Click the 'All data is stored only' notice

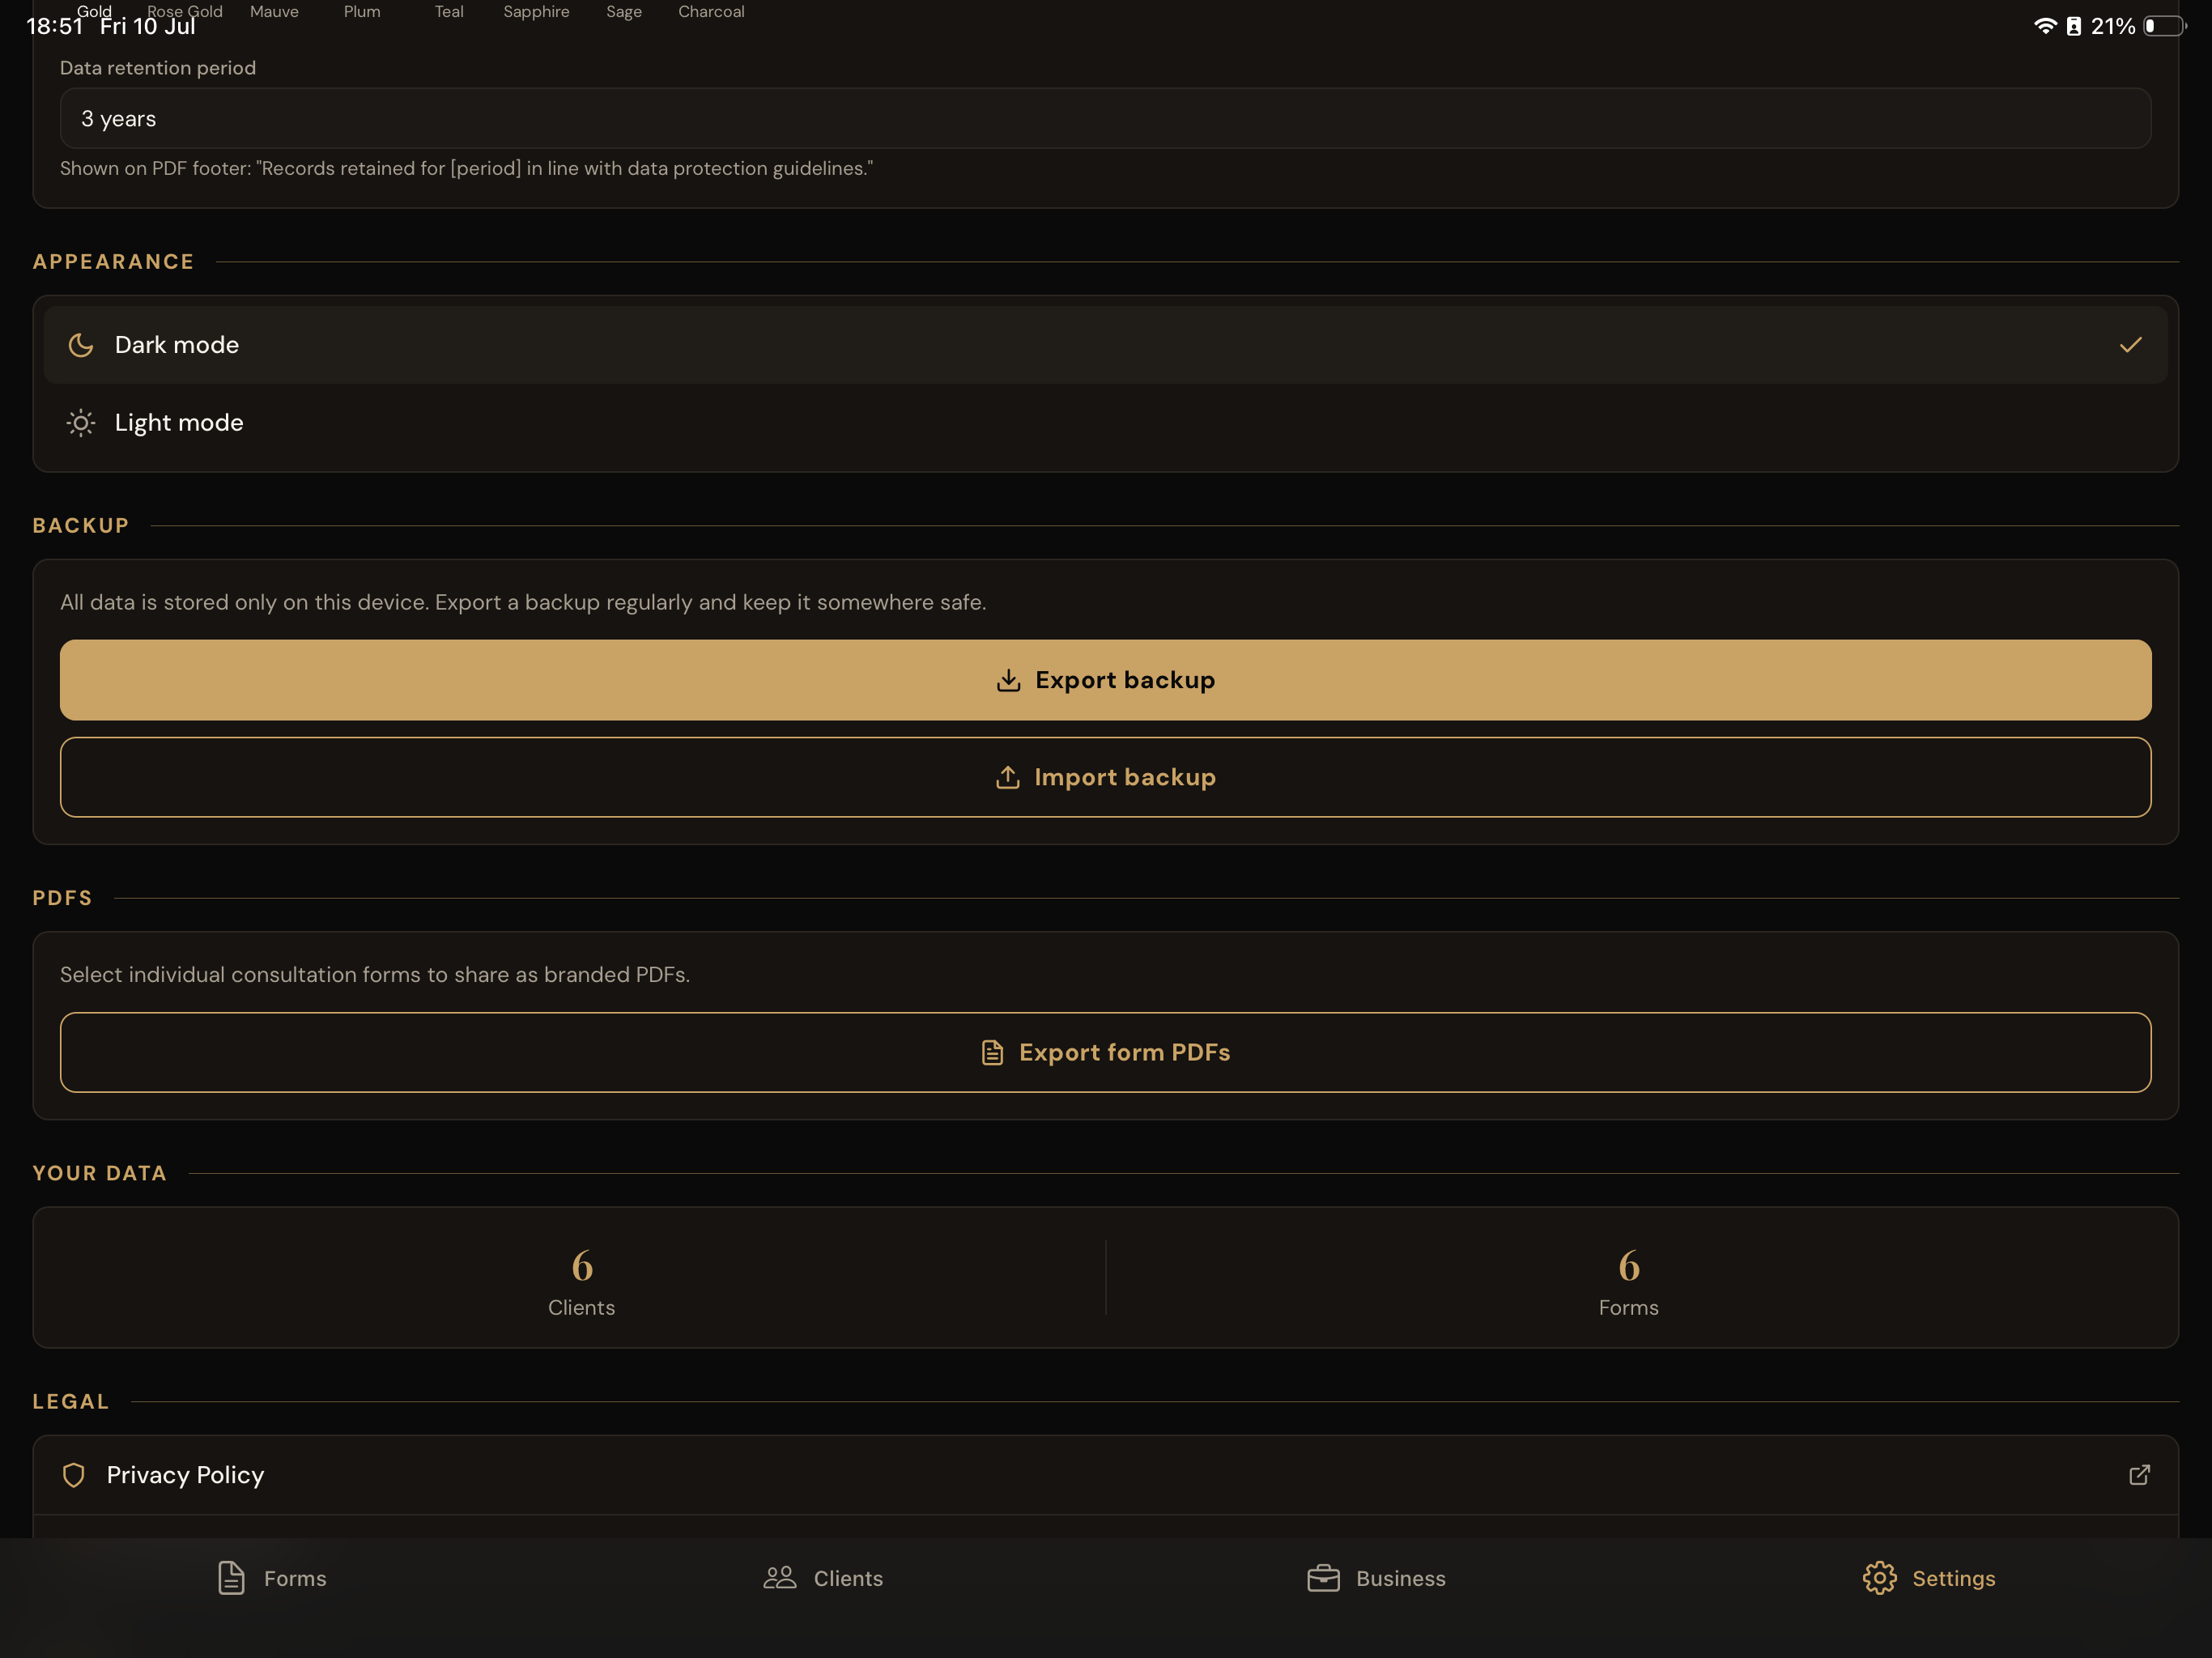coord(523,602)
